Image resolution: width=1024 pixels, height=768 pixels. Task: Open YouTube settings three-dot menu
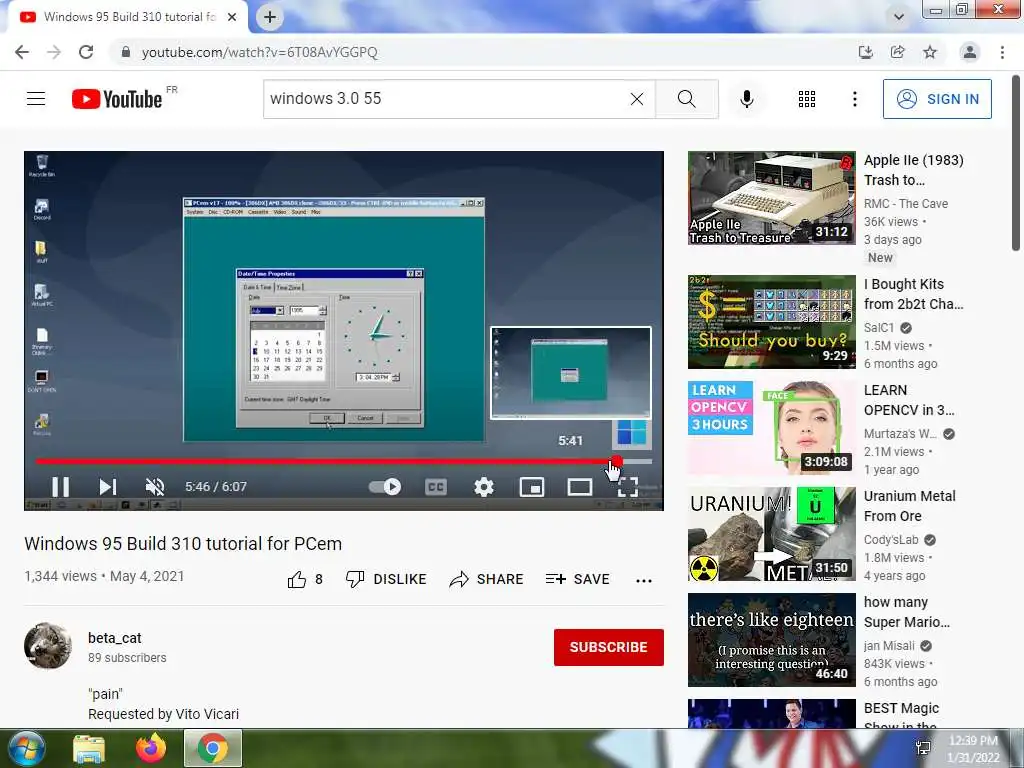(855, 99)
